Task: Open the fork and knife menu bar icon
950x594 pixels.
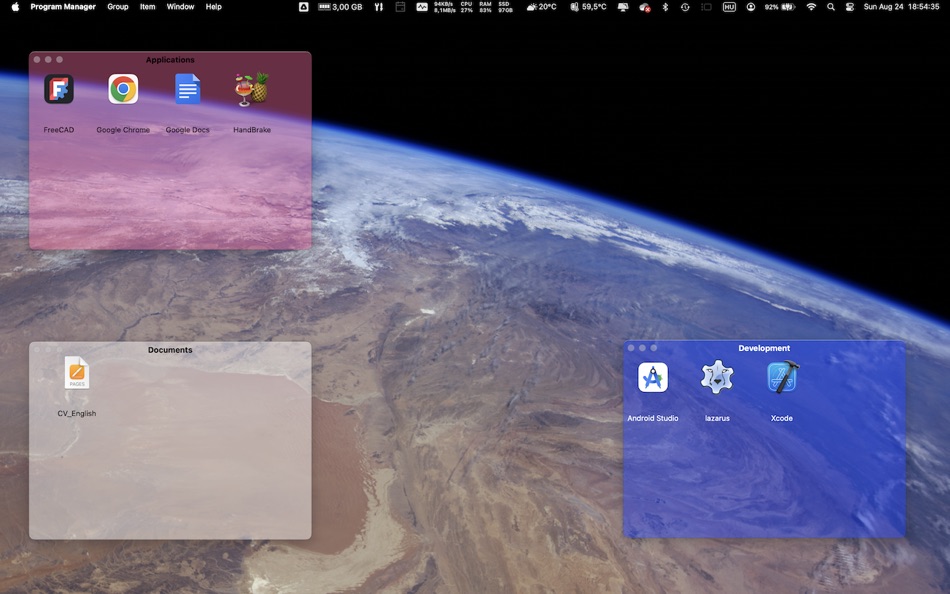Action: 379,7
